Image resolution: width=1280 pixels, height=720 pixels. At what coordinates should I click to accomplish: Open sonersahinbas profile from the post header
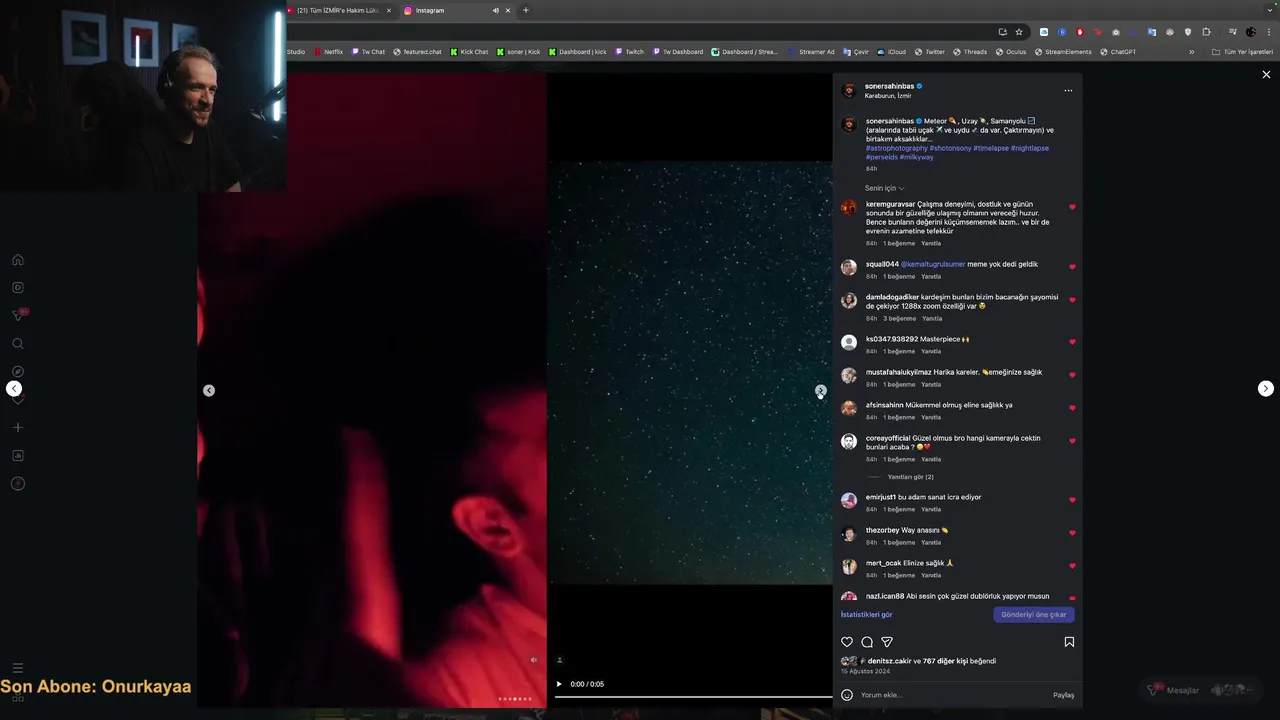(889, 86)
